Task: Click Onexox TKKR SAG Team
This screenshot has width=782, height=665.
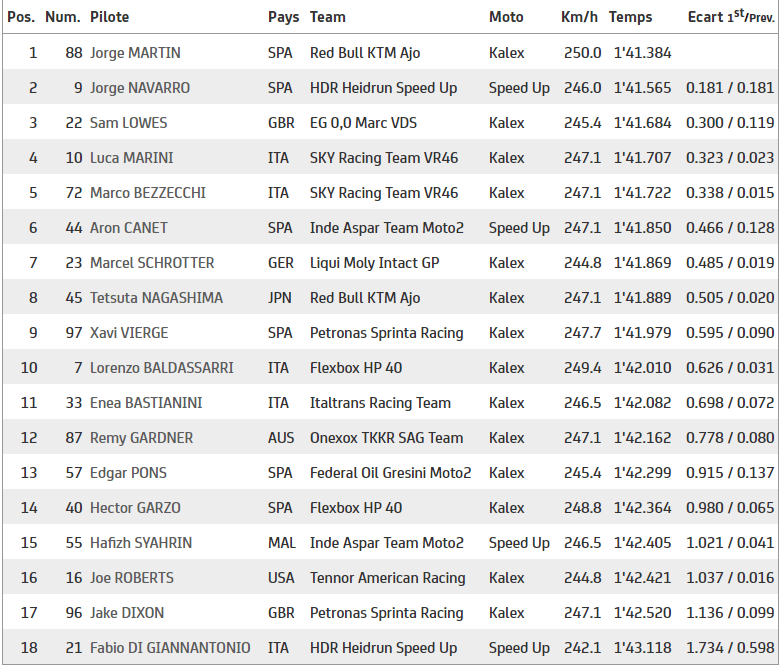Action: (386, 438)
